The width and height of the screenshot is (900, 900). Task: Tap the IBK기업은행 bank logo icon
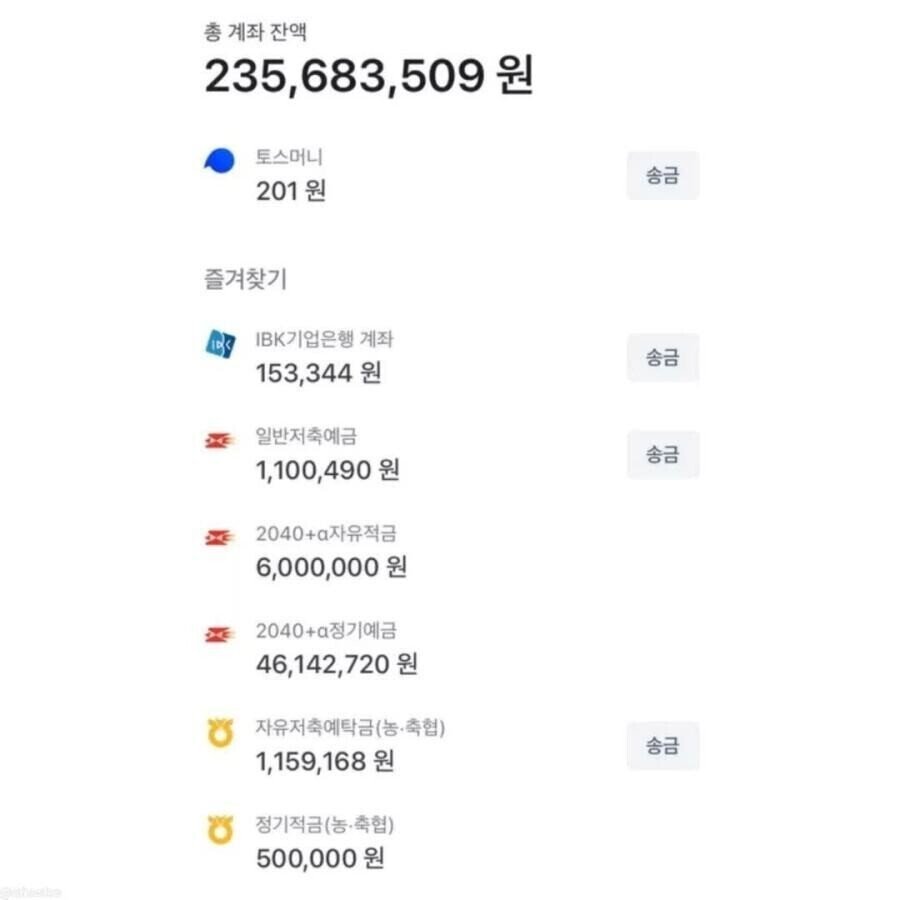click(220, 344)
